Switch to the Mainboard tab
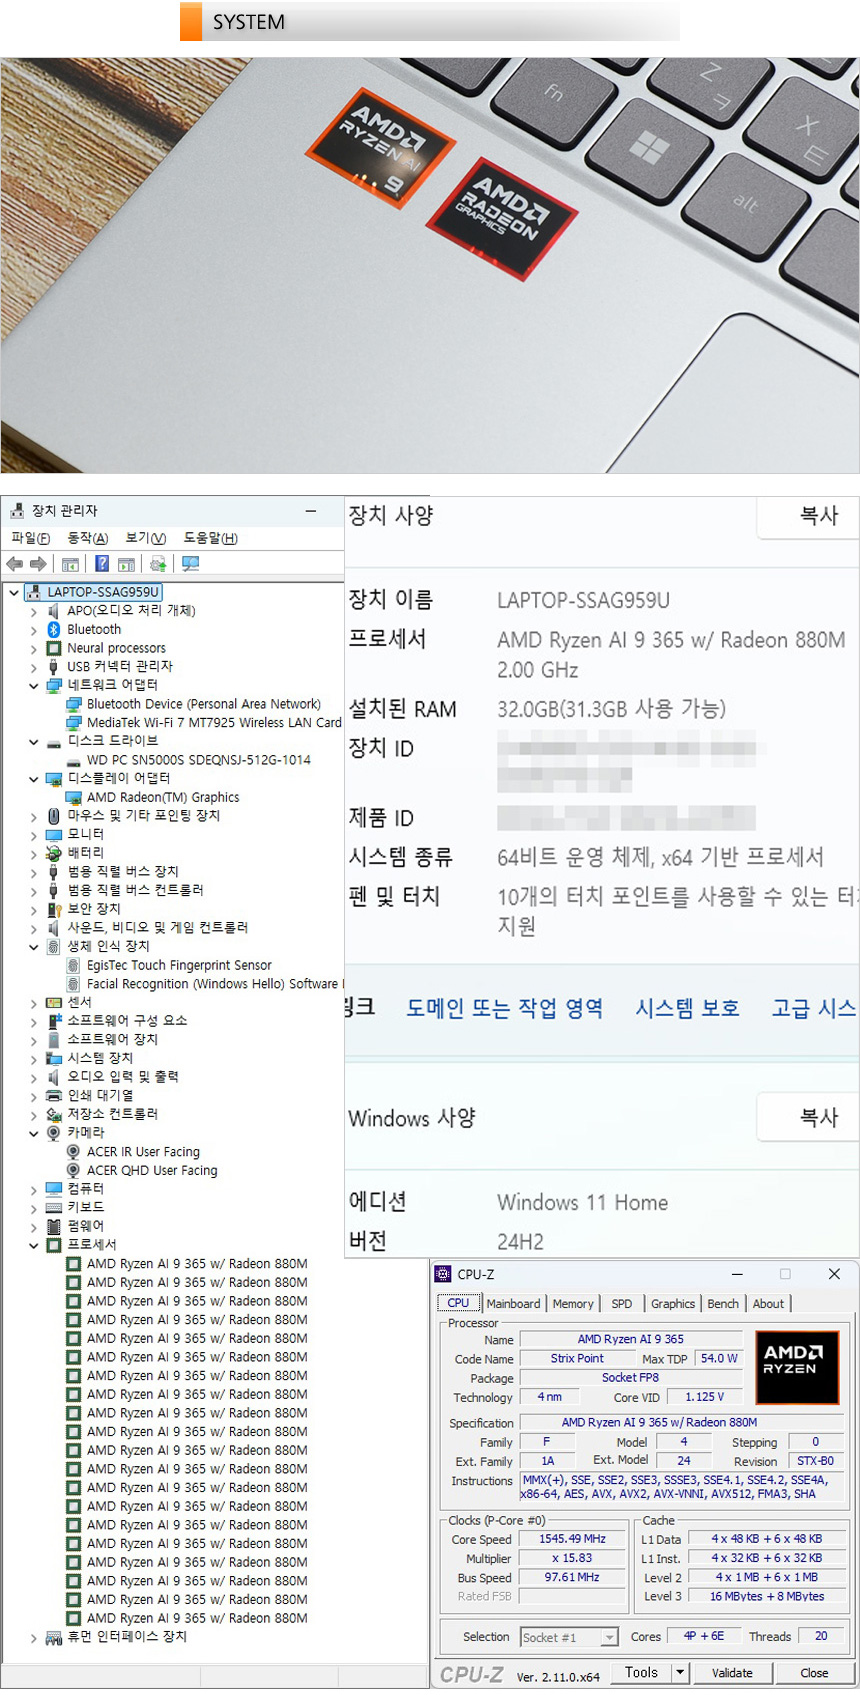 click(x=513, y=1303)
